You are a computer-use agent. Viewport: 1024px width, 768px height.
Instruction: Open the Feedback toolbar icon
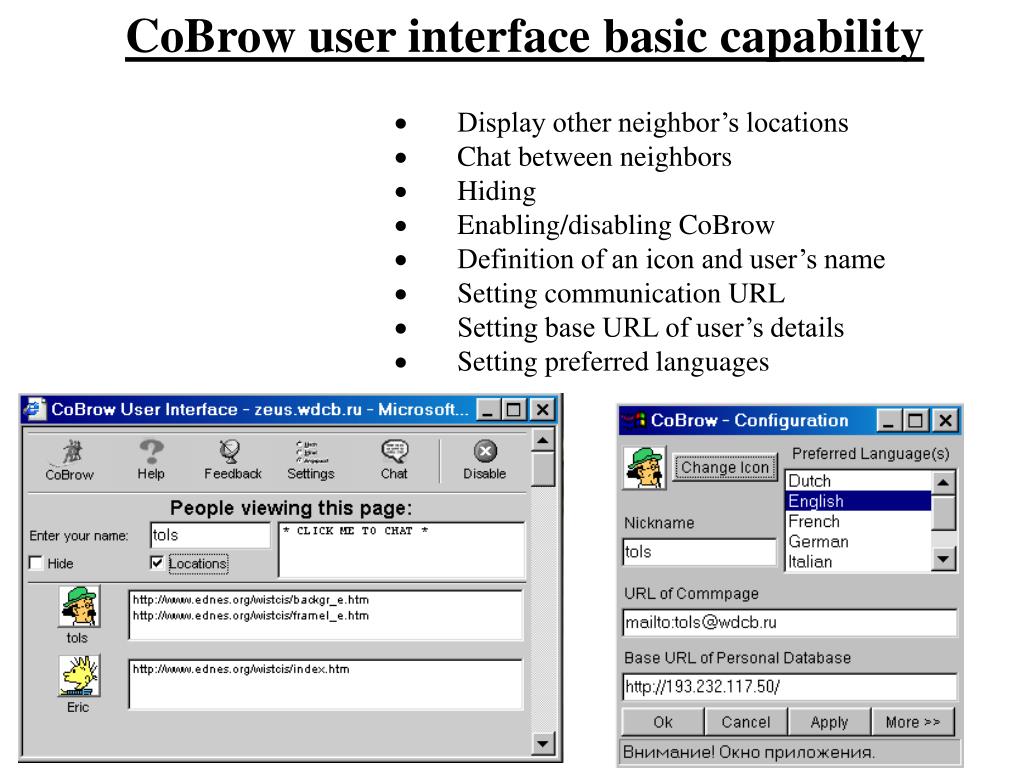(232, 460)
